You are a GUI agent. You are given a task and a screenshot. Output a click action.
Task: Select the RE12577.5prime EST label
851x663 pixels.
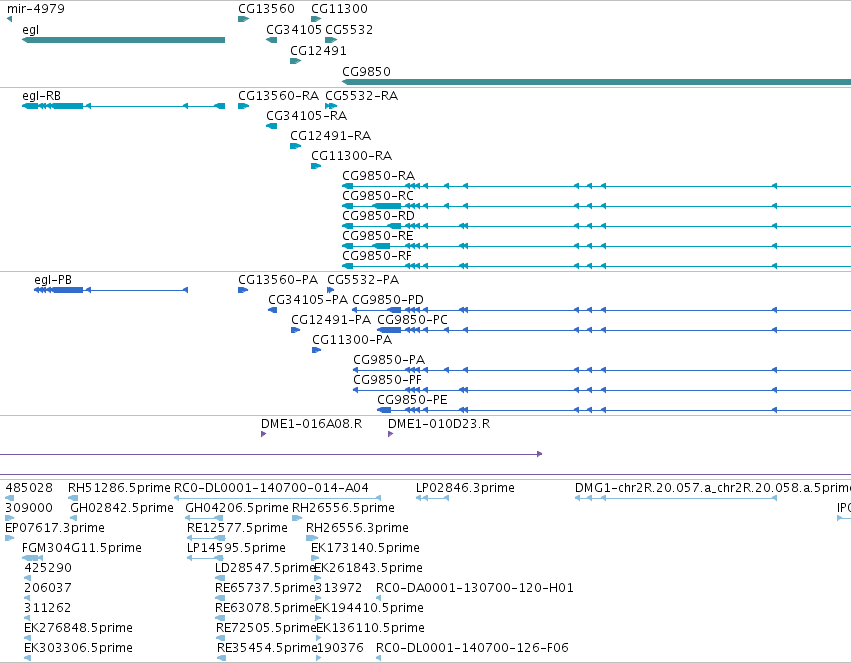pos(237,528)
